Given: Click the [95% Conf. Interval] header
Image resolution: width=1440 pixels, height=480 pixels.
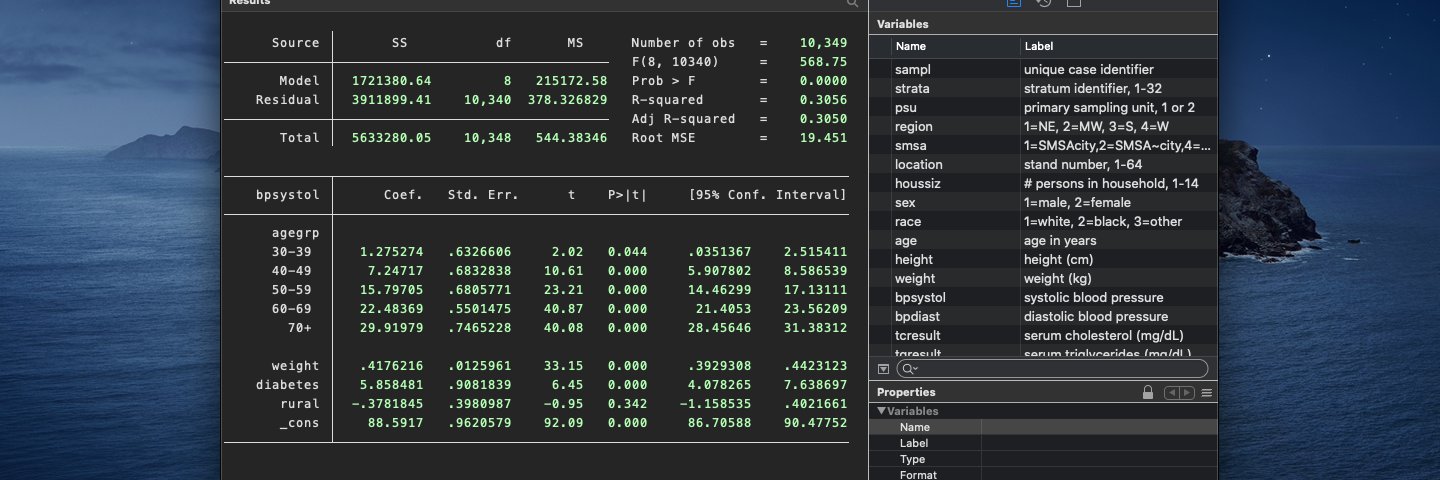Looking at the screenshot, I should click(768, 195).
